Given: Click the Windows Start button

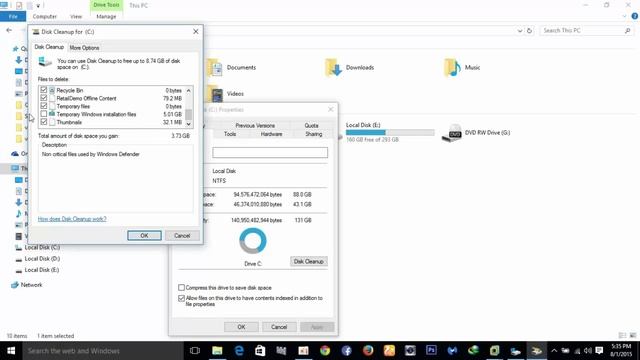Looking at the screenshot, I should (11, 351).
